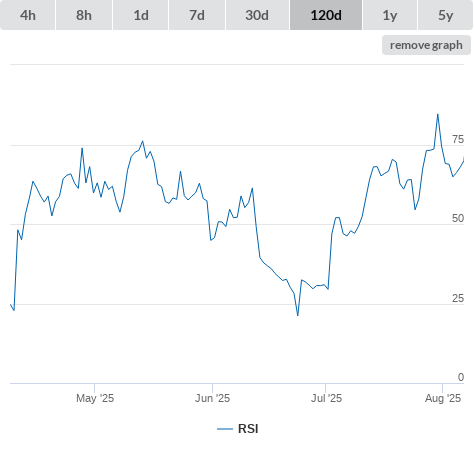Toggle the RSI series in legend
This screenshot has height=455, width=474.
point(248,429)
